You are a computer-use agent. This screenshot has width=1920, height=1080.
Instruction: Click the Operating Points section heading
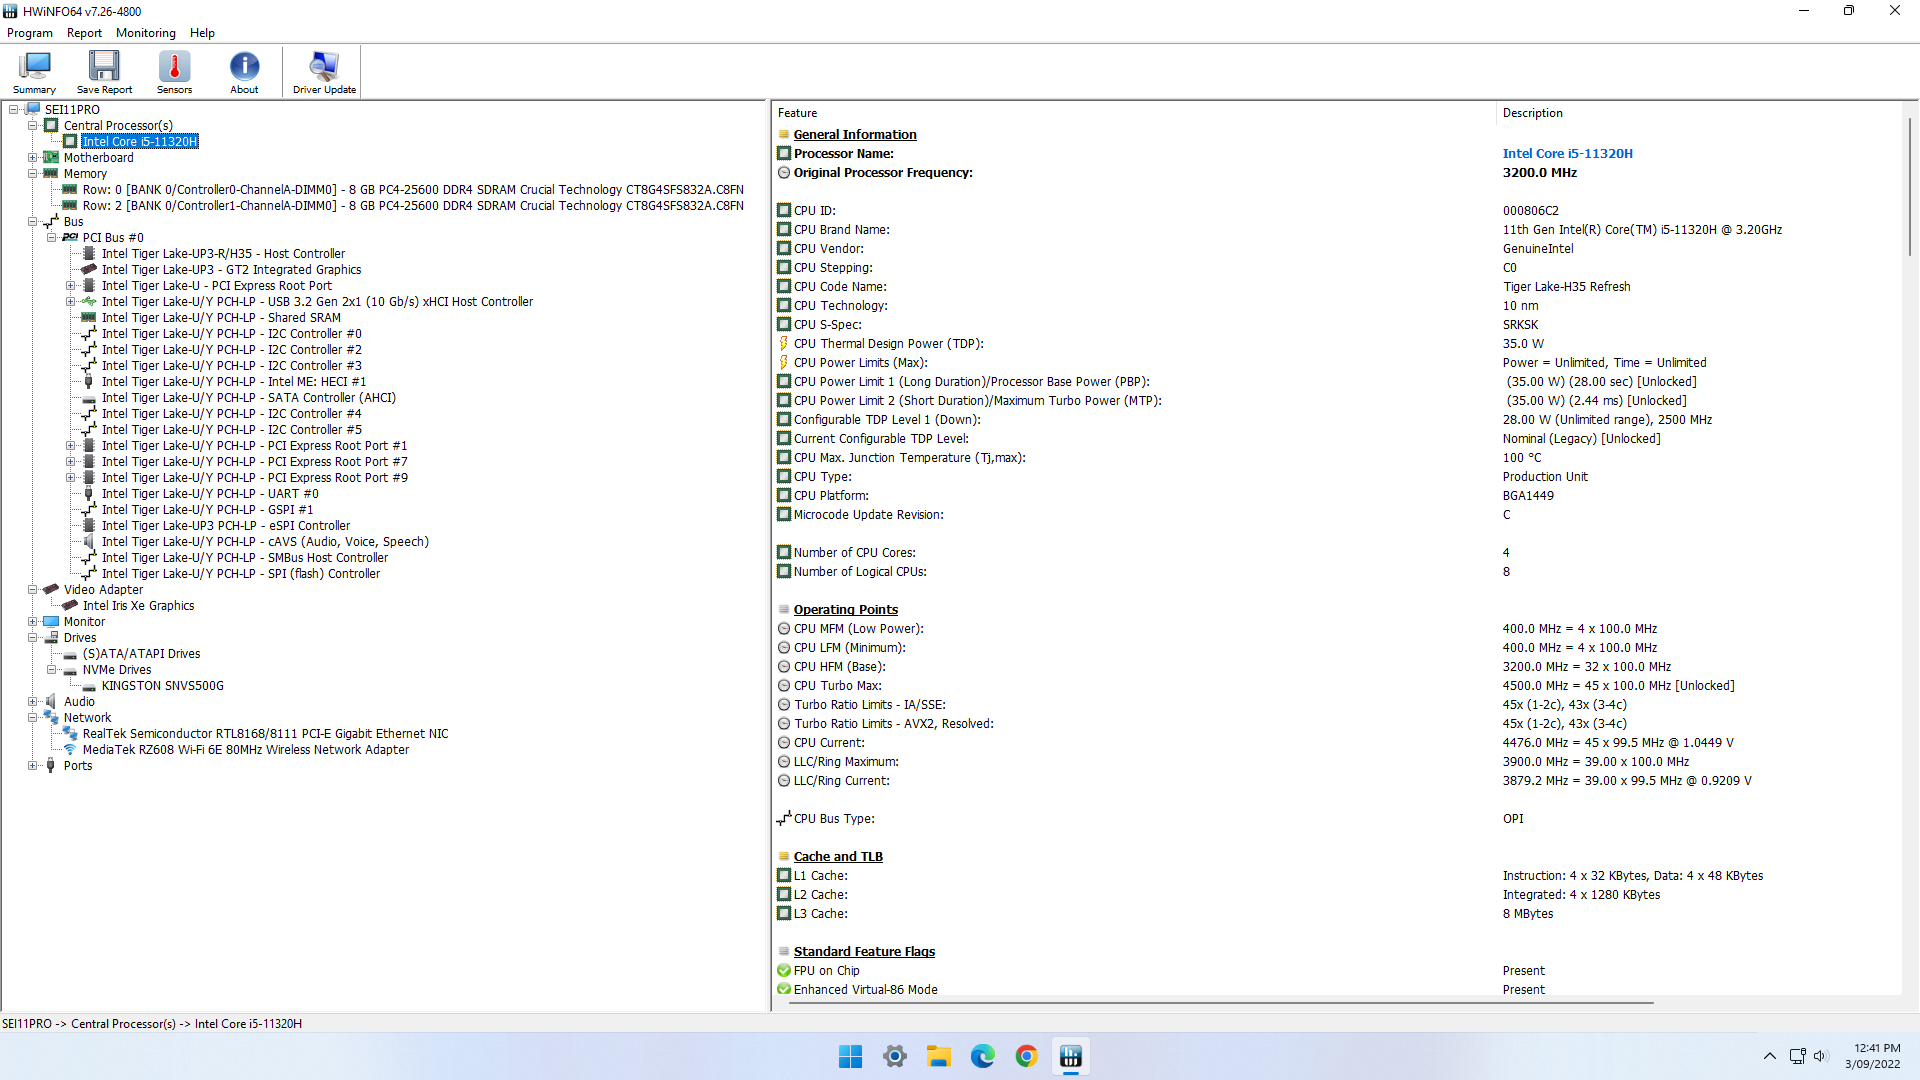pos(845,609)
